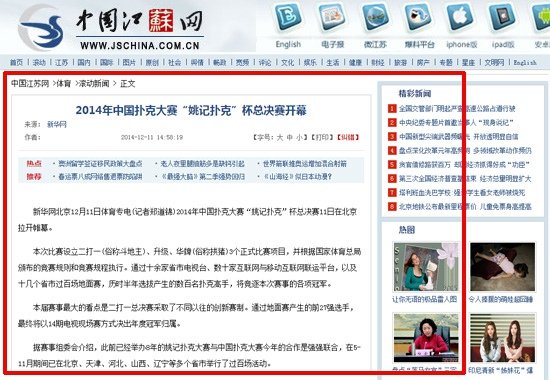Image resolution: width=550 pixels, height=380 pixels.
Task: Click the 打印 print link
Action: (322, 137)
